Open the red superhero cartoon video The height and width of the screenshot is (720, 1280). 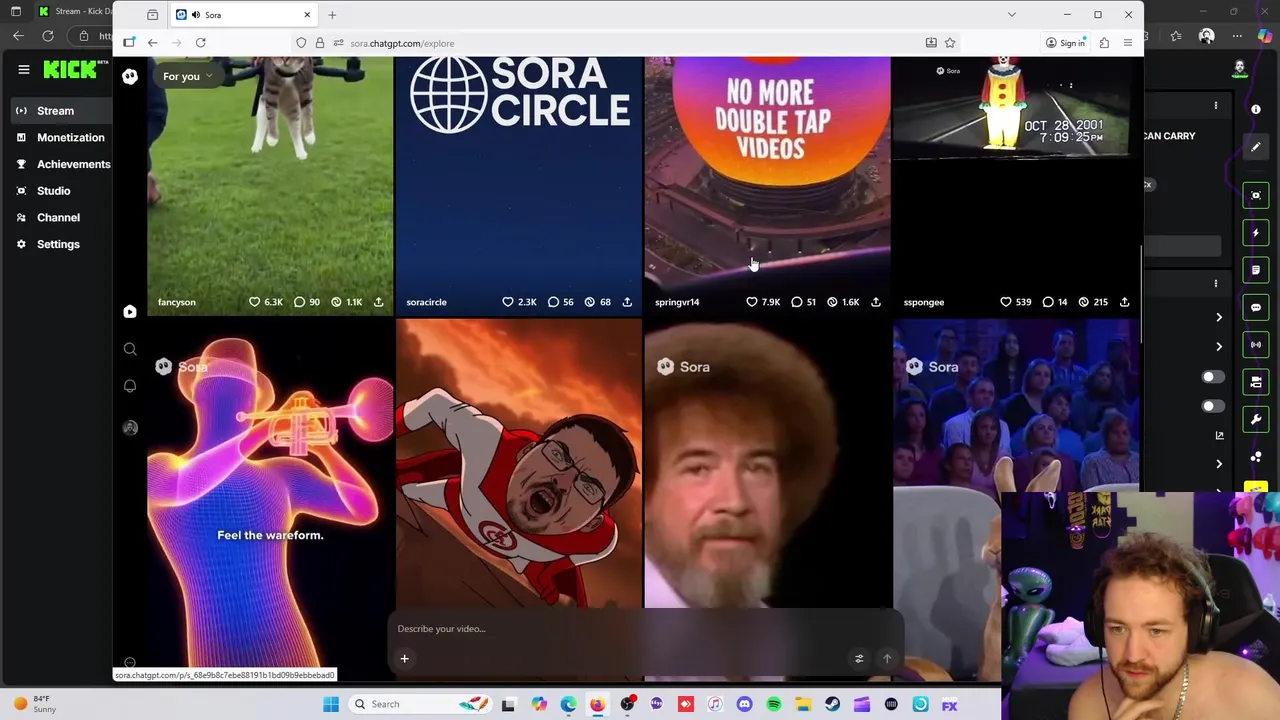(518, 465)
